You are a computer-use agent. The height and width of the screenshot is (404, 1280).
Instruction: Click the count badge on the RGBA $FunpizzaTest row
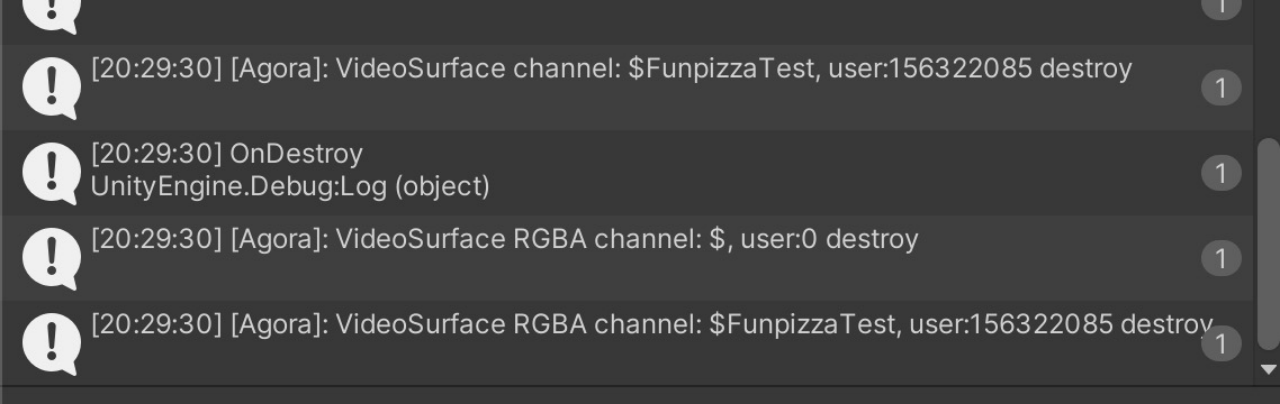pyautogui.click(x=1220, y=344)
